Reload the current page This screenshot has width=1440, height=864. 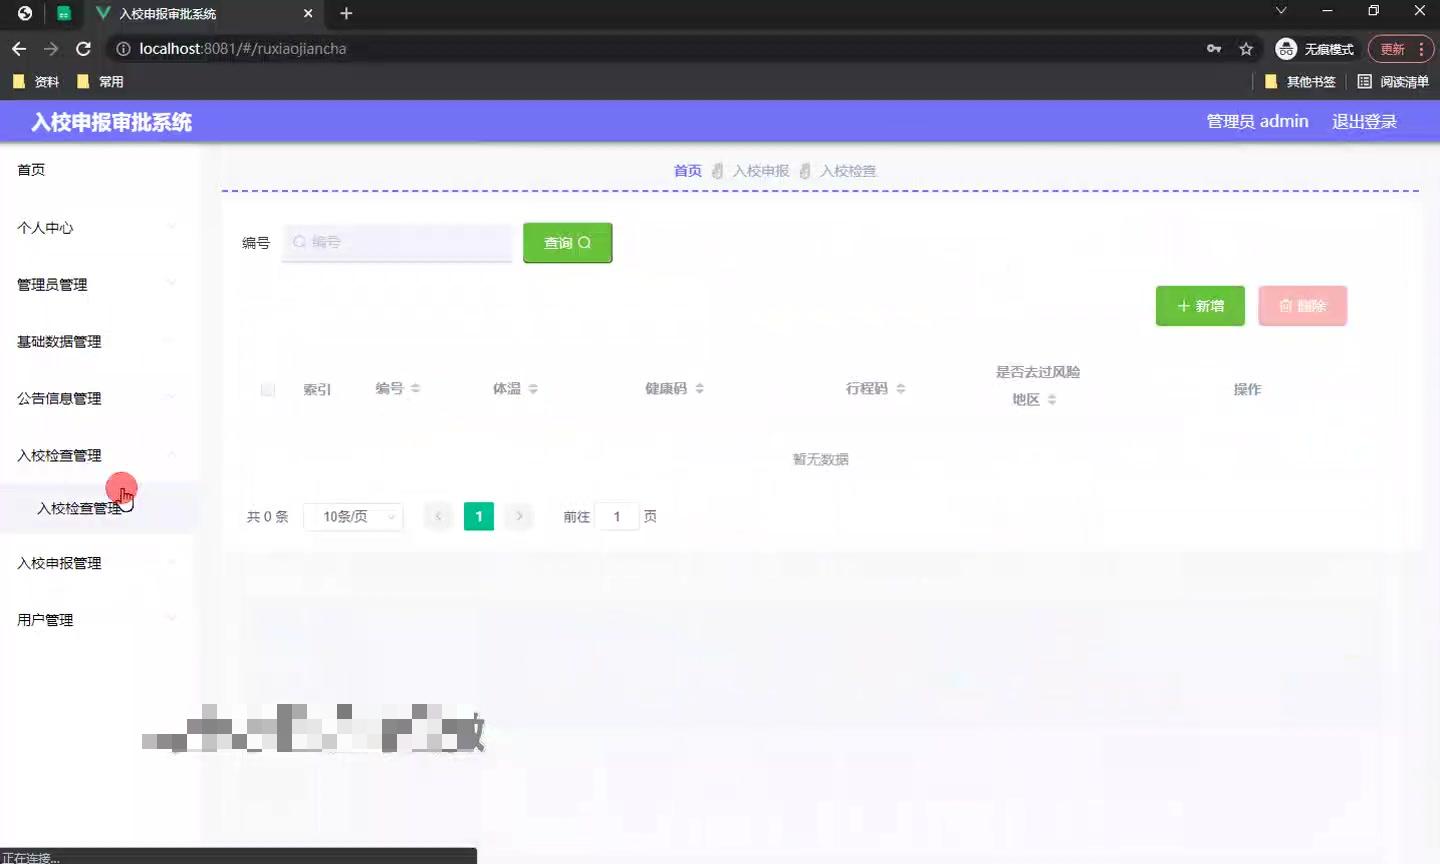coord(84,48)
